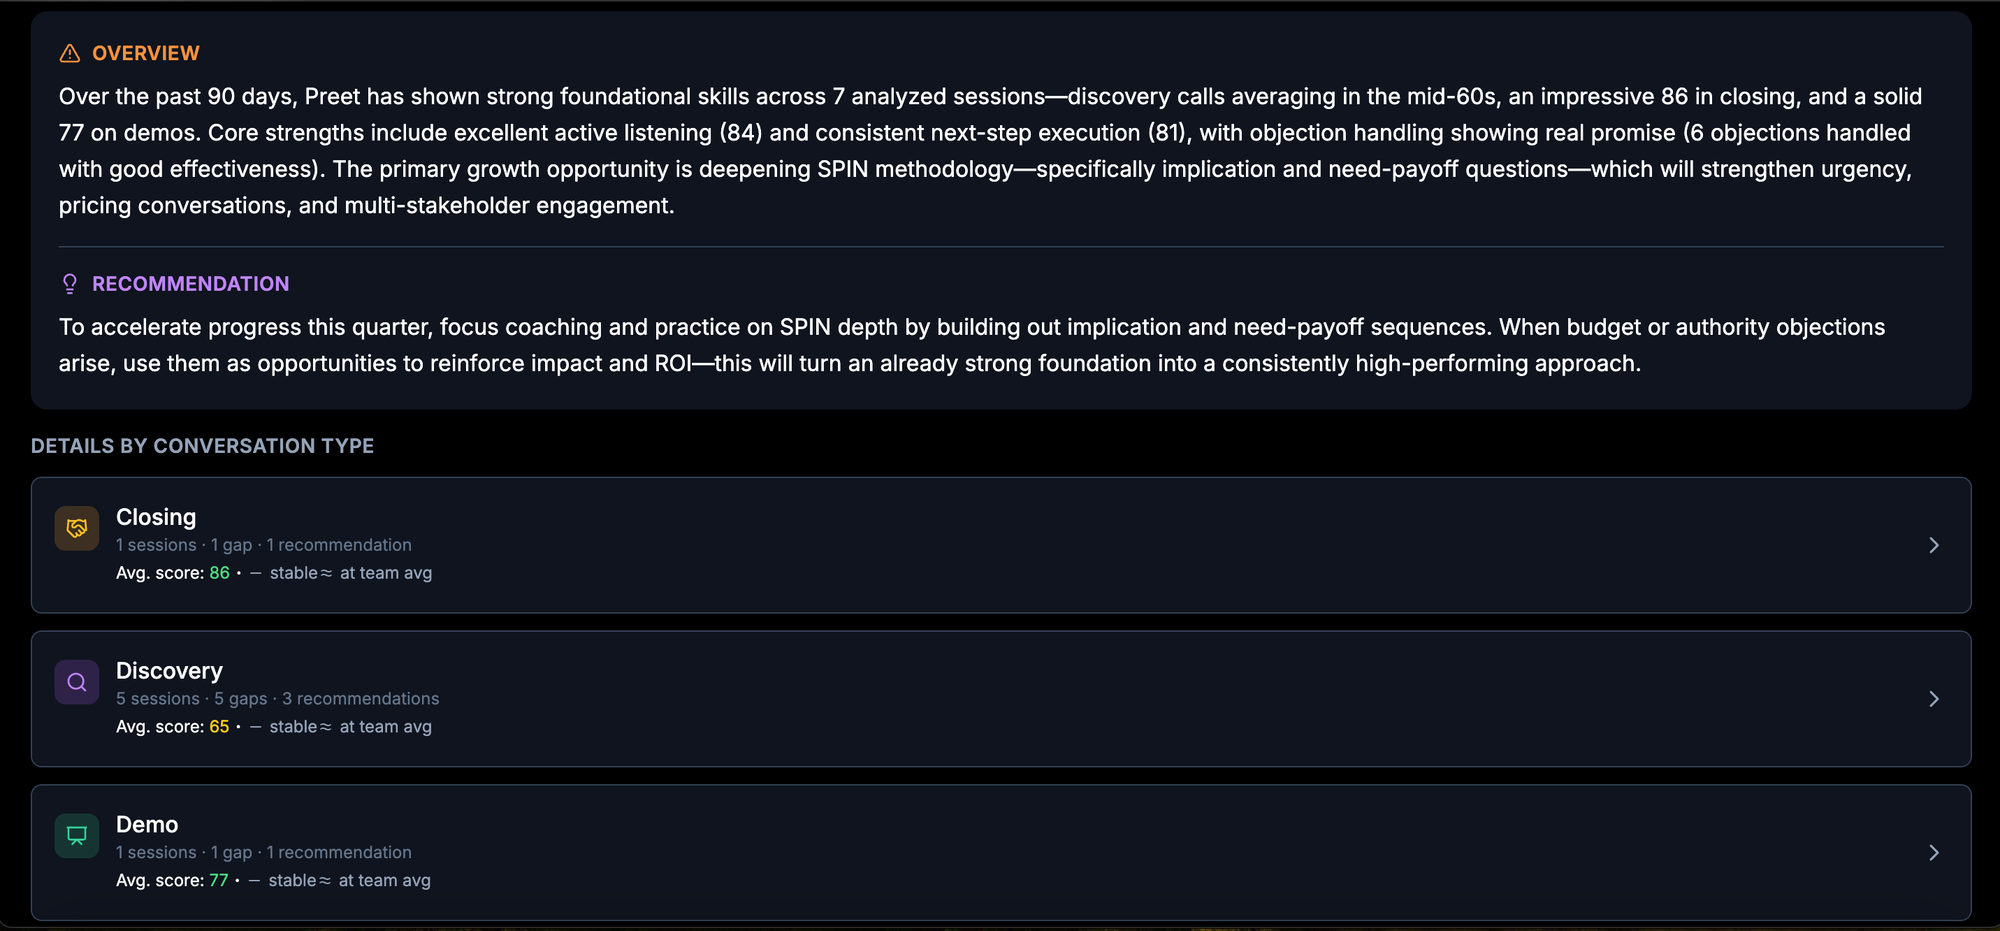Expand the Closing row chevron
The width and height of the screenshot is (2000, 931).
click(1933, 545)
